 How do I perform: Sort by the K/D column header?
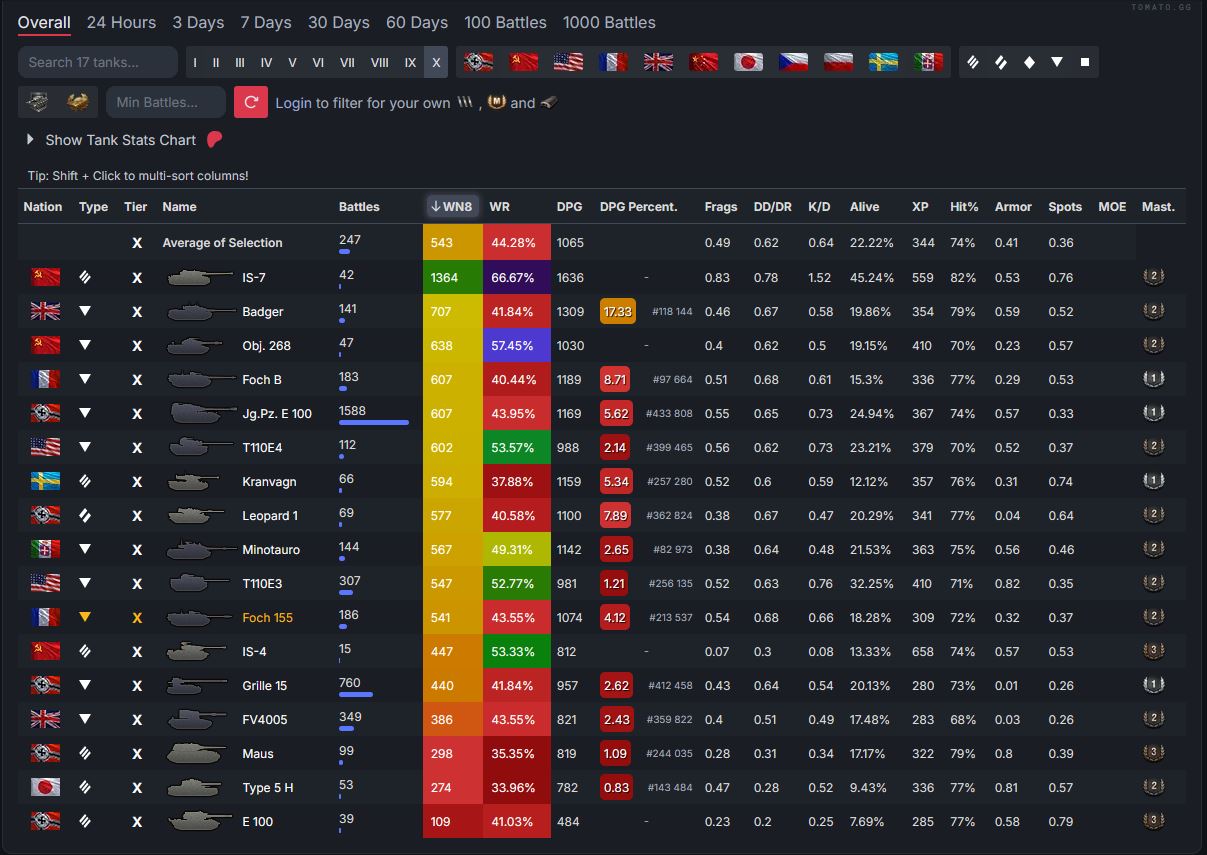819,207
